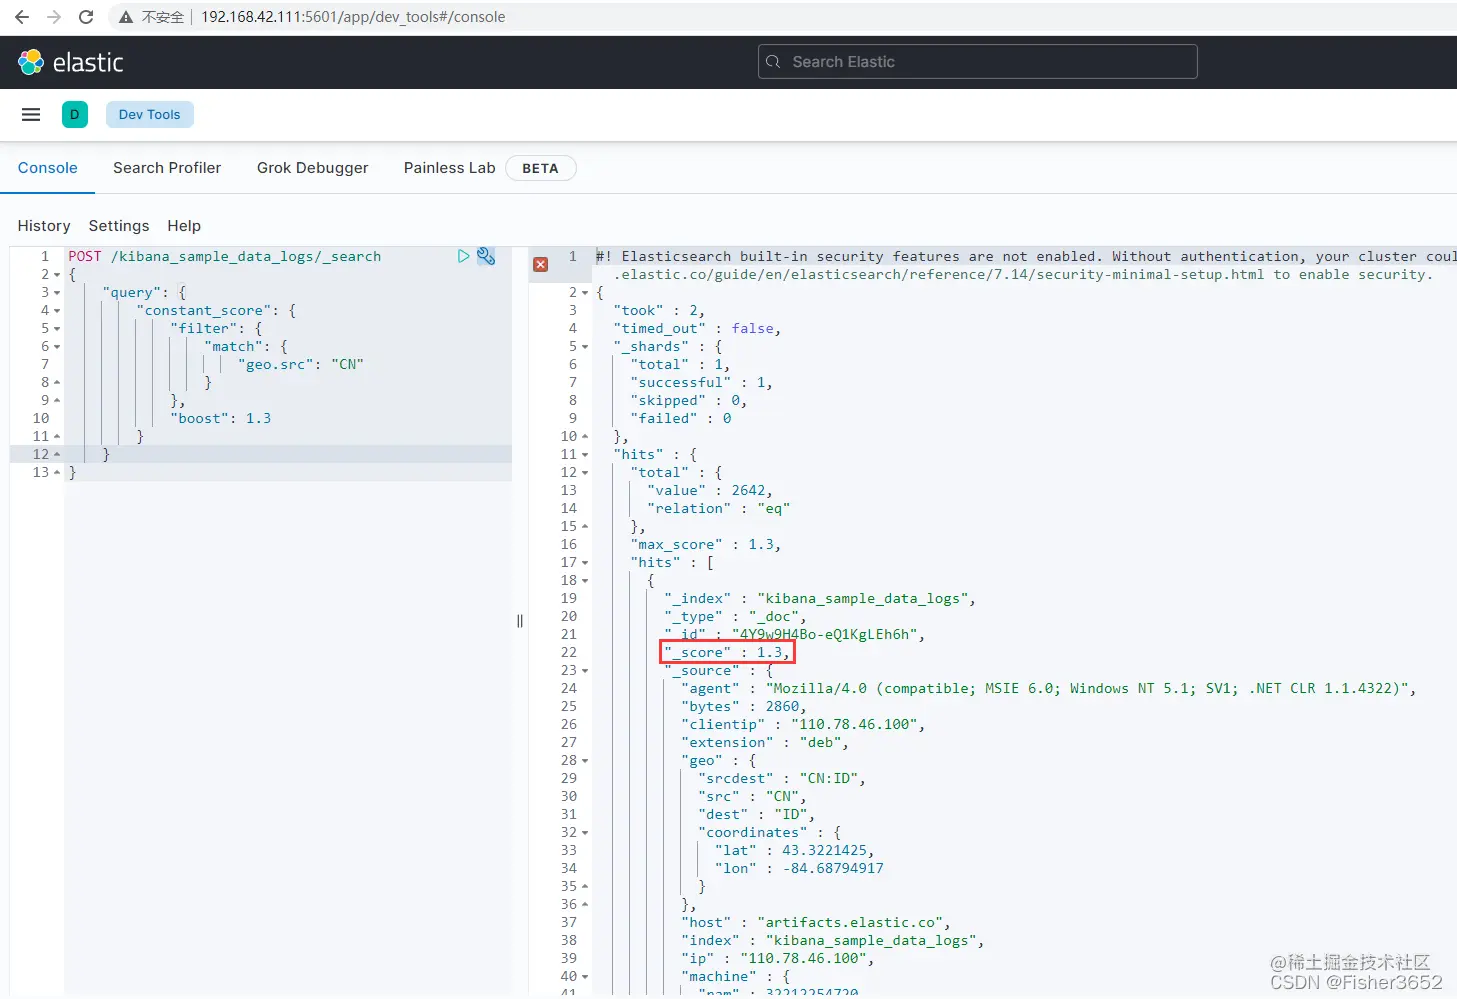
Task: Switch to the Console tab
Action: (x=48, y=168)
